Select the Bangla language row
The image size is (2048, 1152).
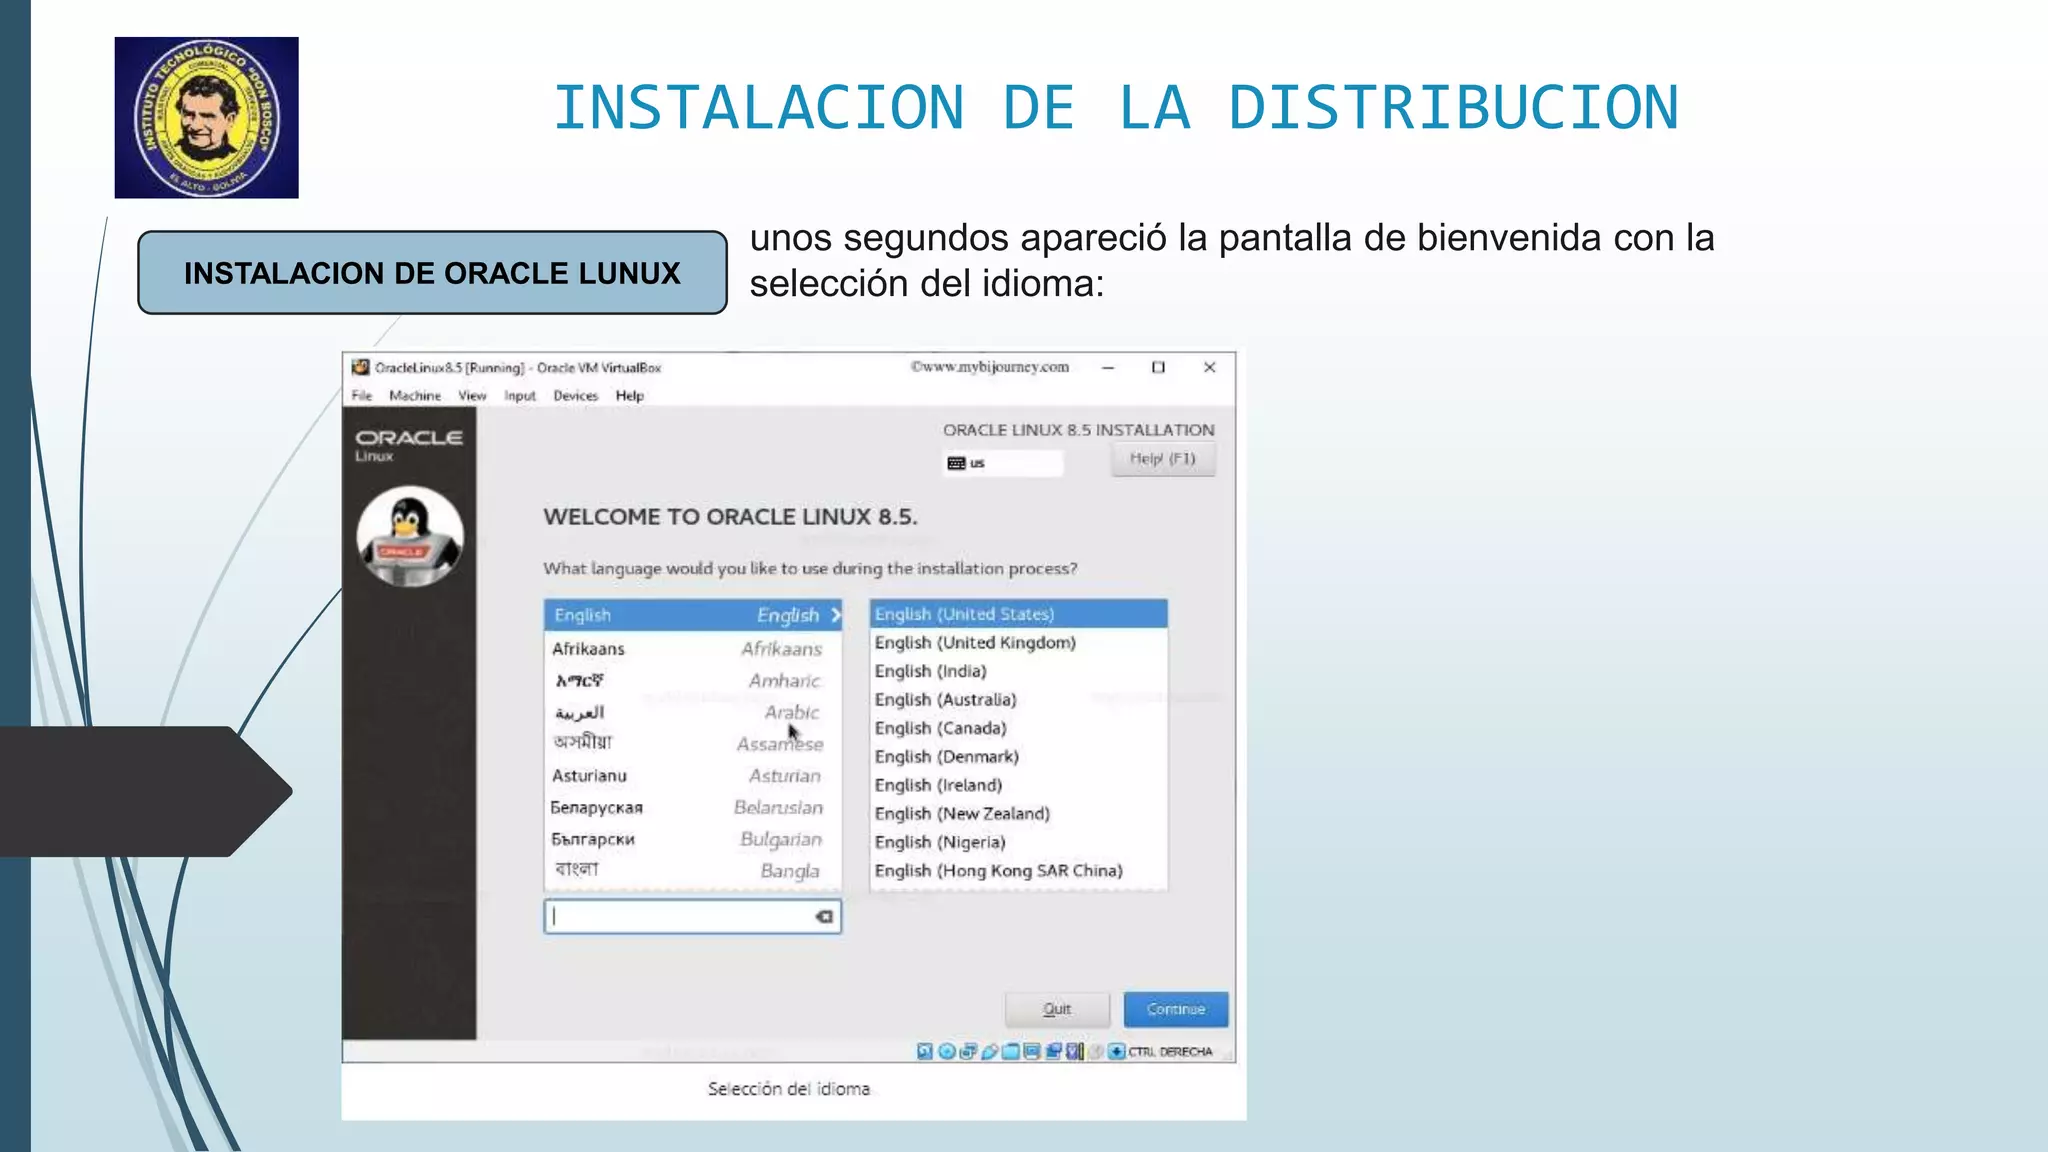[x=693, y=871]
